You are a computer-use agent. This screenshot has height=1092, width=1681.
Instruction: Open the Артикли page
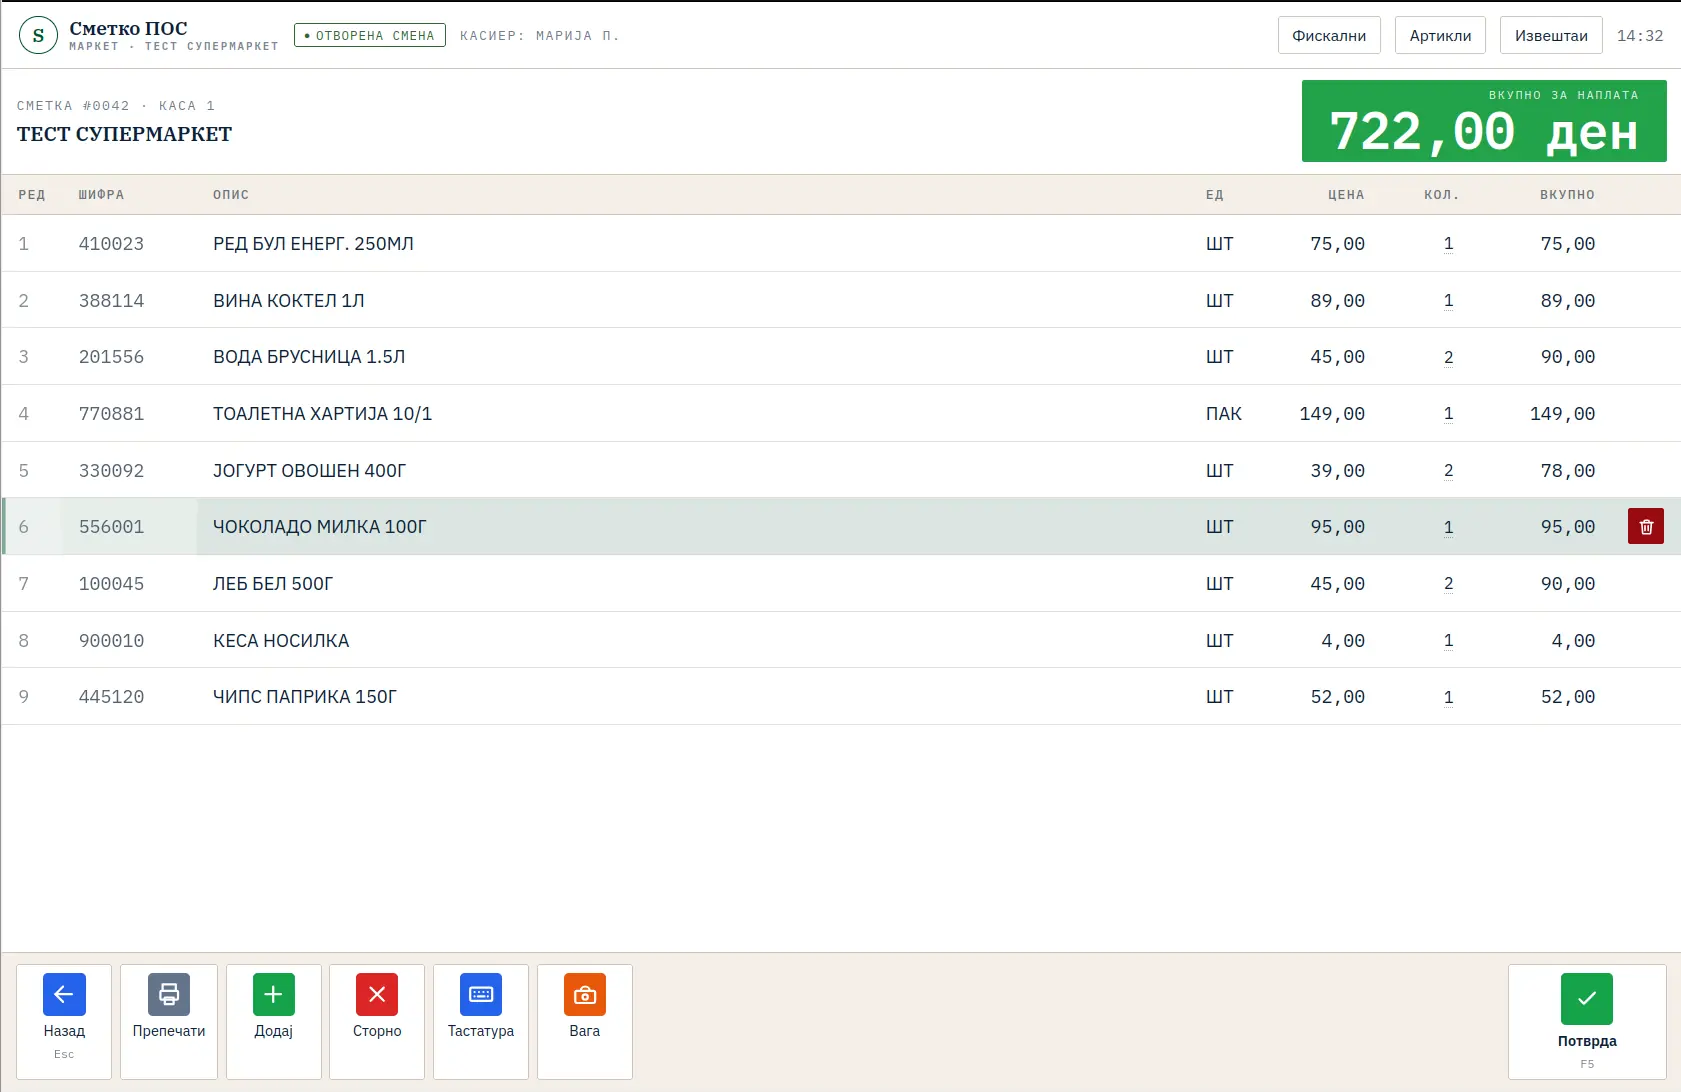click(x=1440, y=35)
